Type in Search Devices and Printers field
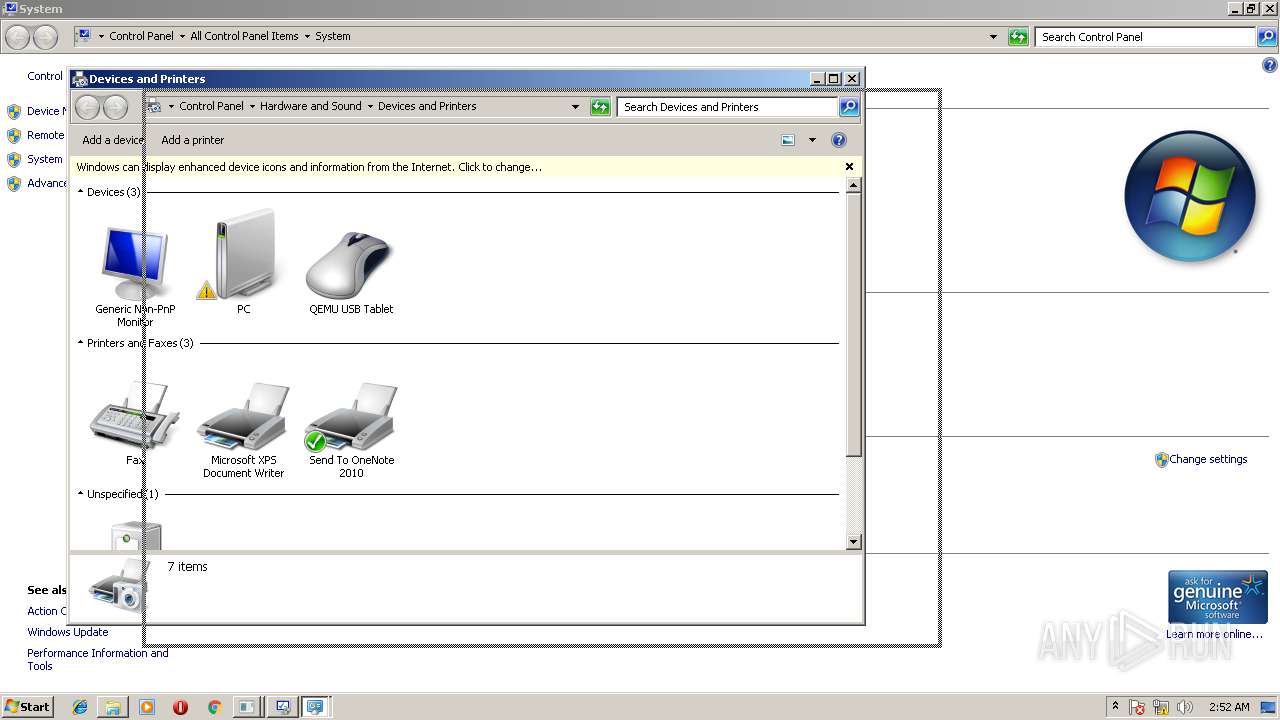Image resolution: width=1280 pixels, height=720 pixels. (x=727, y=107)
